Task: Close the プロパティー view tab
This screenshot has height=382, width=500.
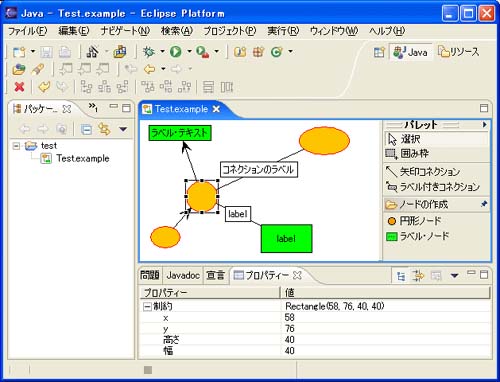Action: 297,275
